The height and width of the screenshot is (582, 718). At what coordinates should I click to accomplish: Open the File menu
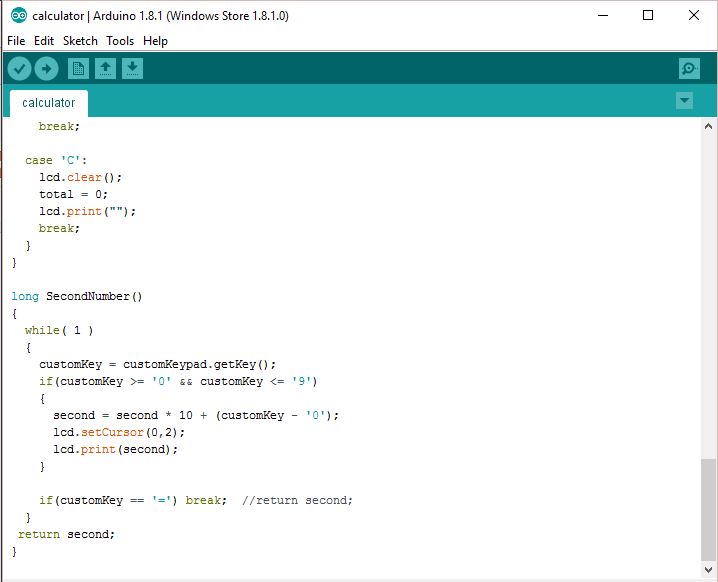coord(16,41)
